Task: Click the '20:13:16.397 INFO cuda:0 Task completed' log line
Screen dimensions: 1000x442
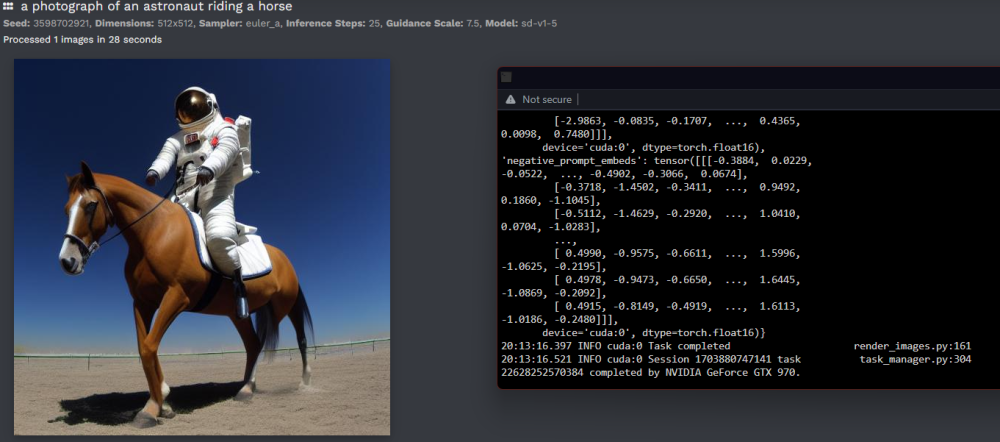Action: tap(616, 346)
